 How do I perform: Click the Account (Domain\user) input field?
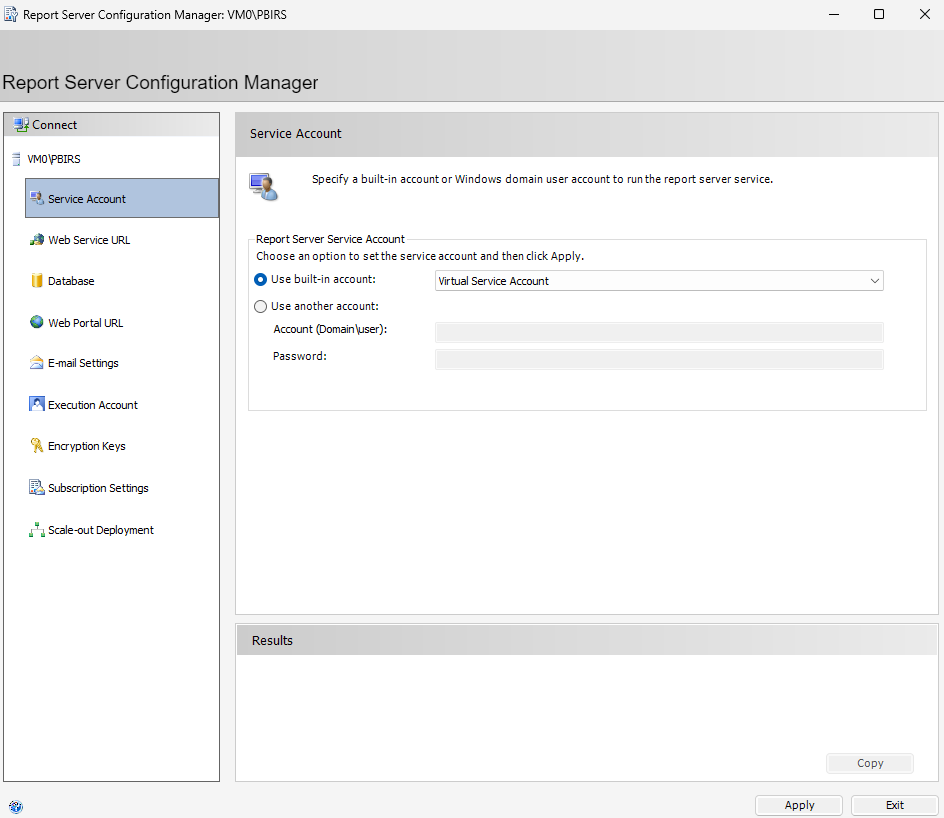(659, 332)
